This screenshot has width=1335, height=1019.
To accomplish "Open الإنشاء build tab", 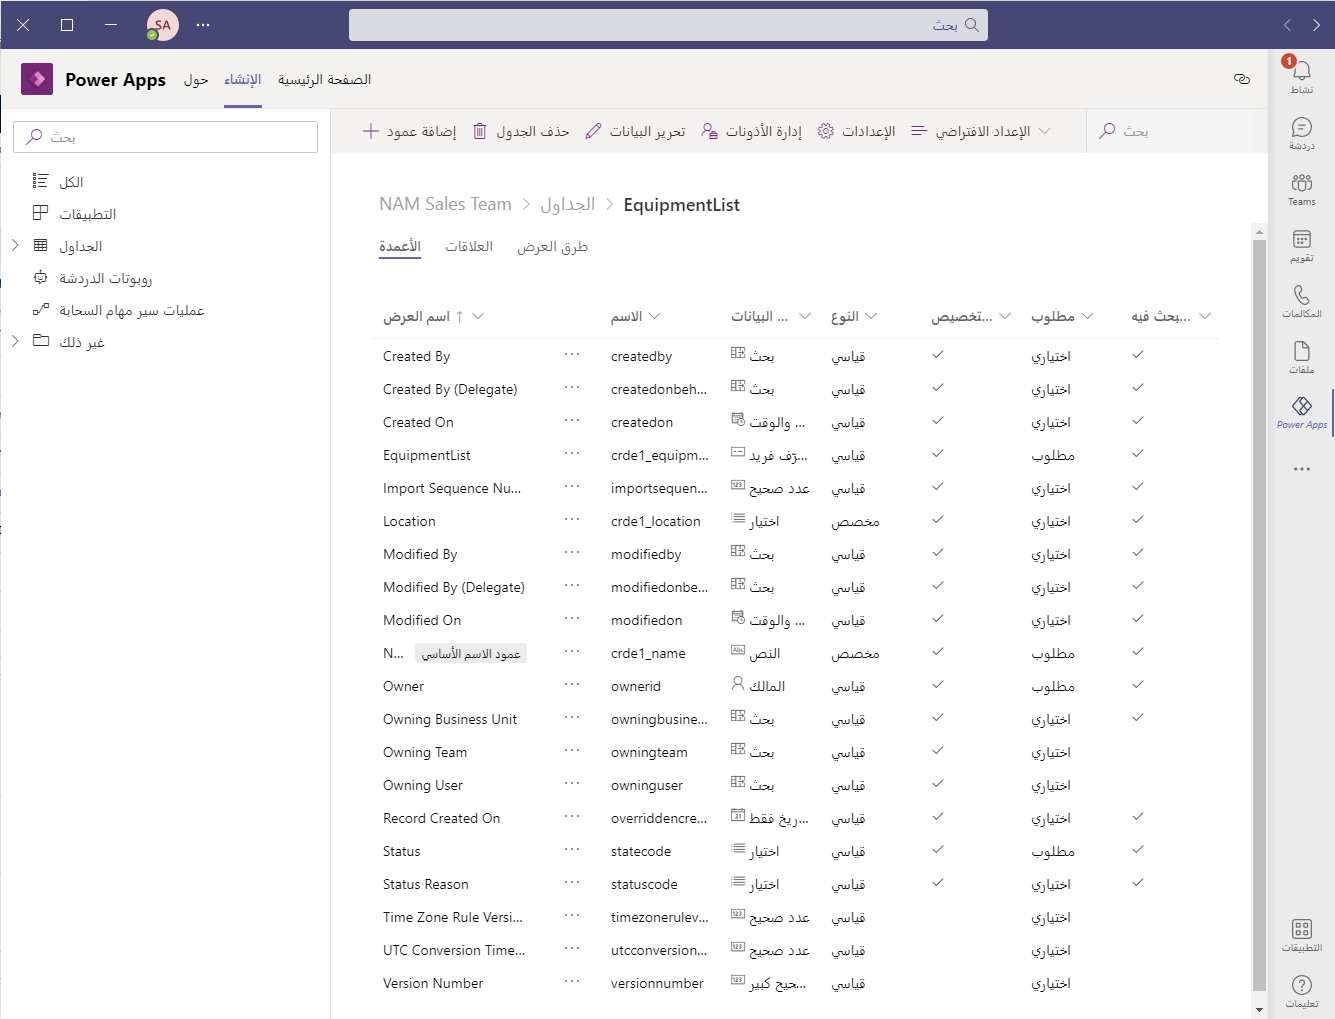I will (x=243, y=79).
